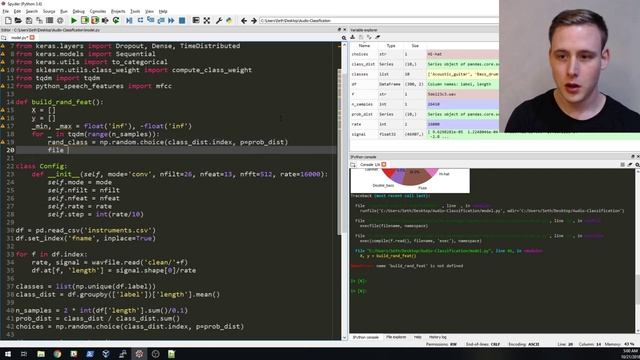Open the File menu
Image resolution: width=640 pixels, height=360 pixels.
(x=5, y=11)
